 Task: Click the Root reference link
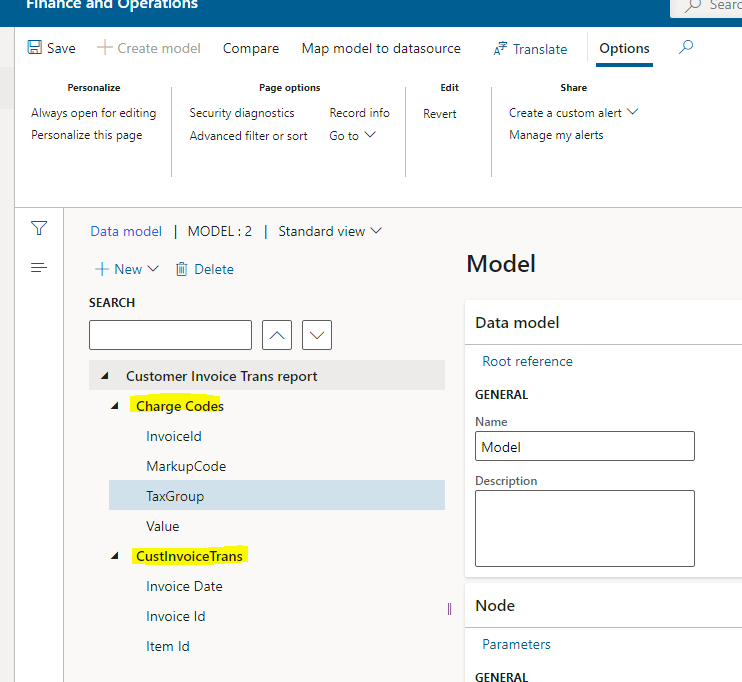coord(527,361)
